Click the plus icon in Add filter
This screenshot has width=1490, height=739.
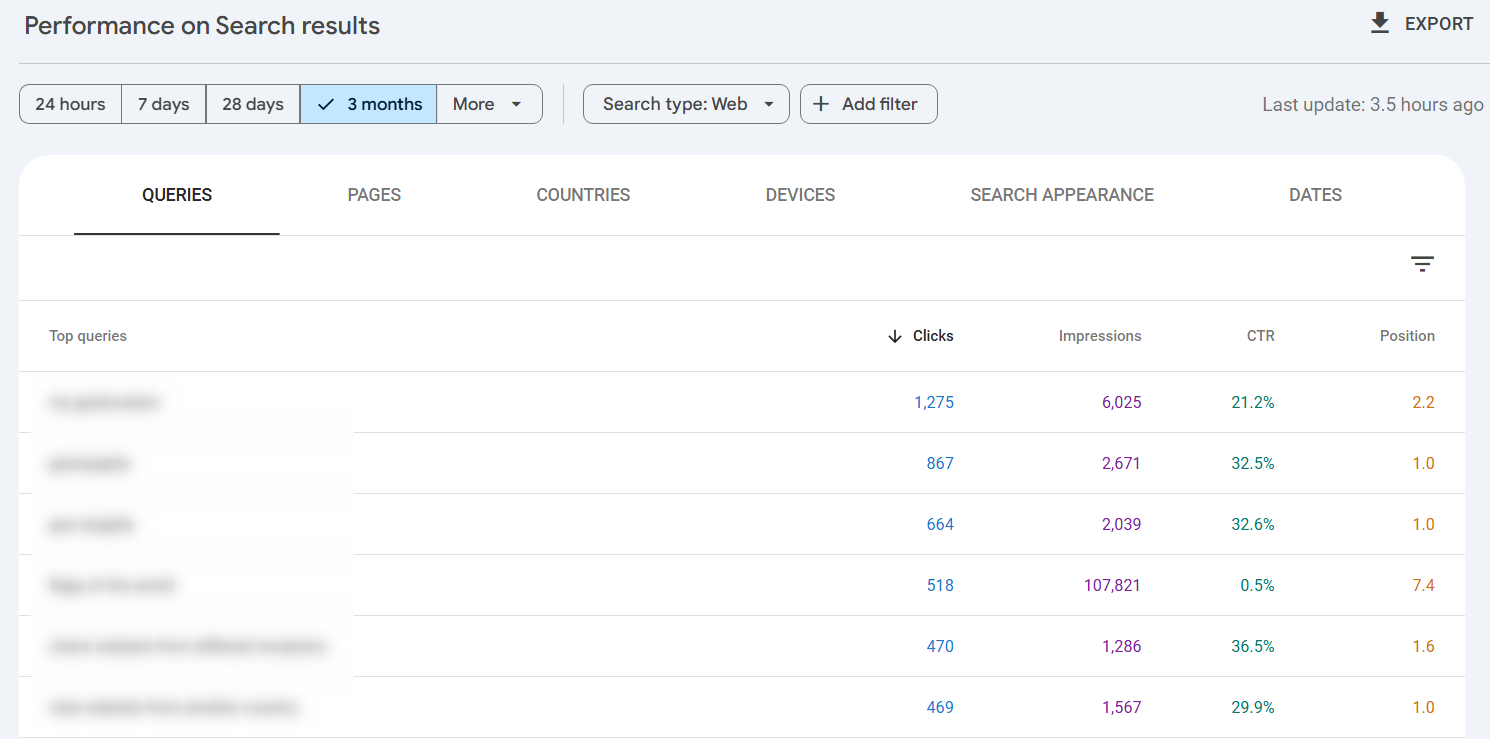[x=821, y=104]
